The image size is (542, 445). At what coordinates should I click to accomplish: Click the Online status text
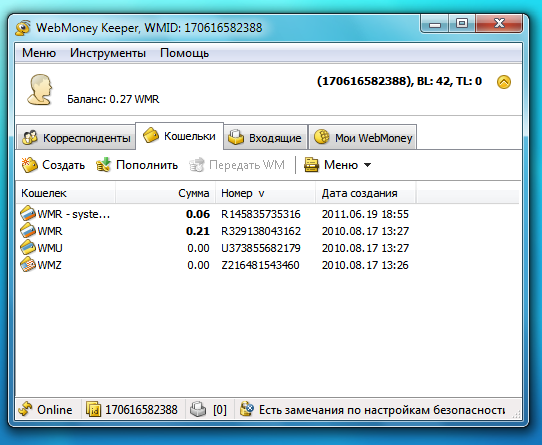[x=55, y=410]
